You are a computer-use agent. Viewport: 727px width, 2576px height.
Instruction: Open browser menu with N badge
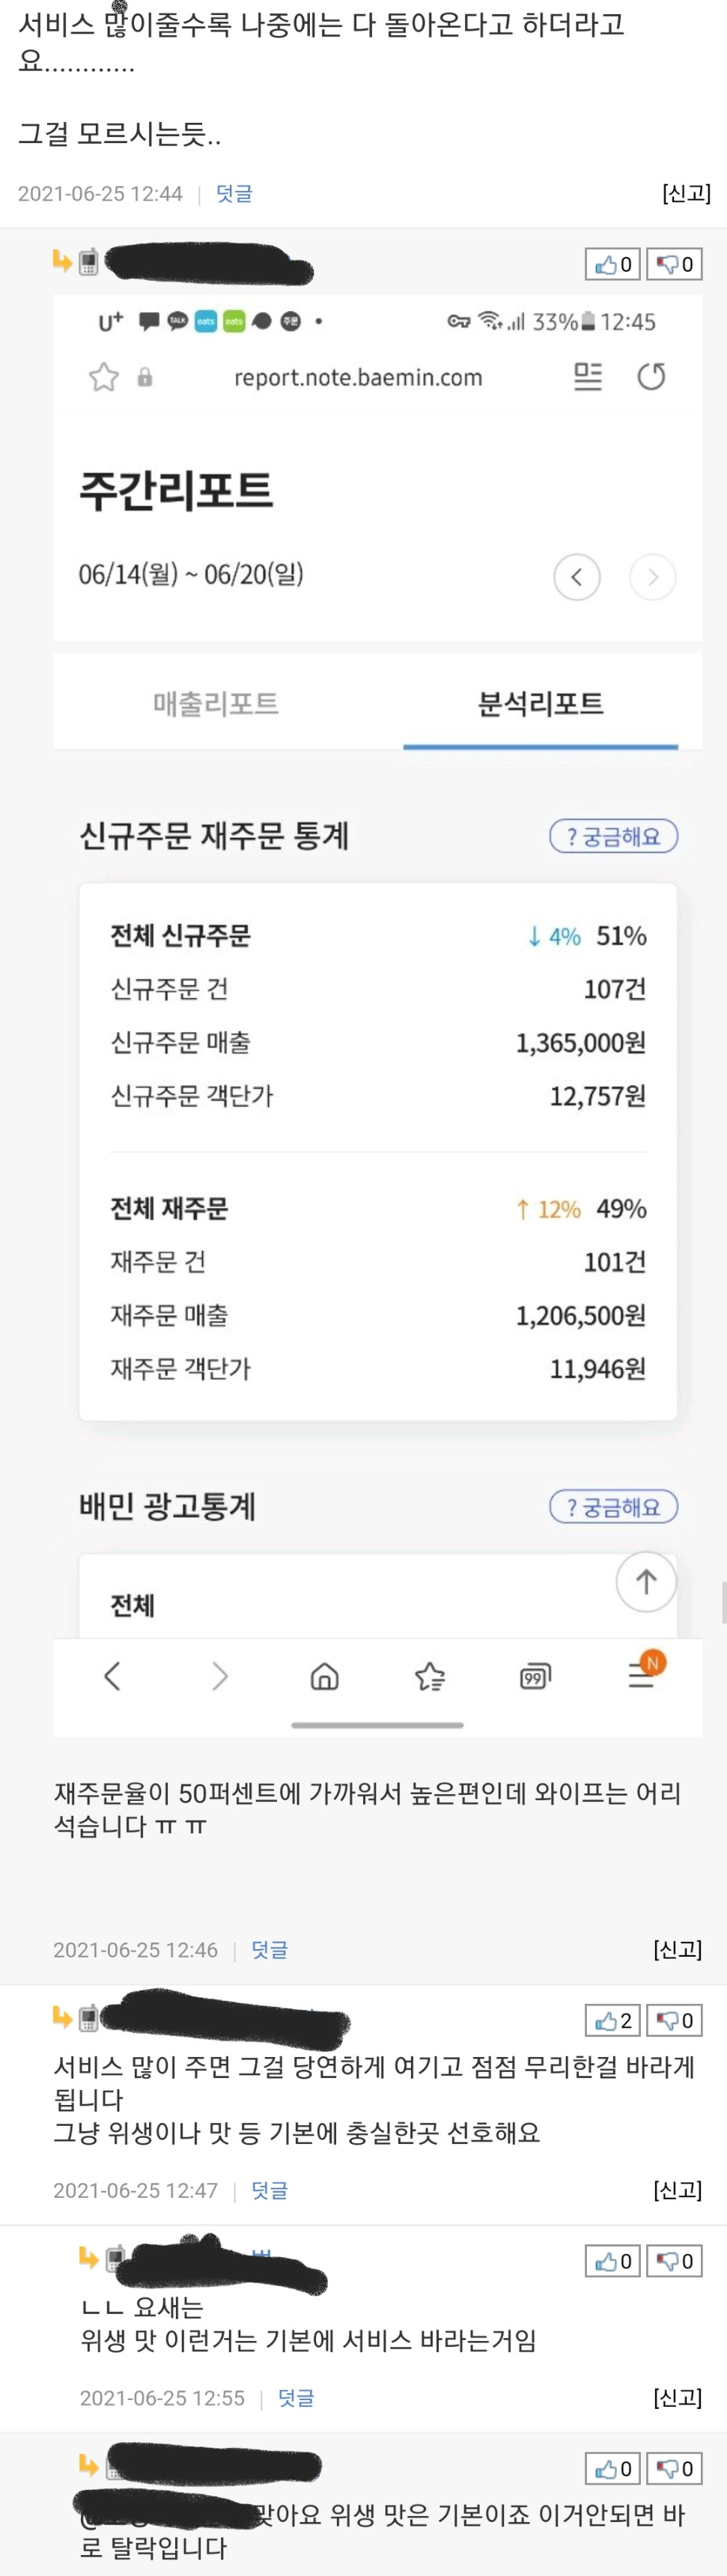pos(642,1675)
